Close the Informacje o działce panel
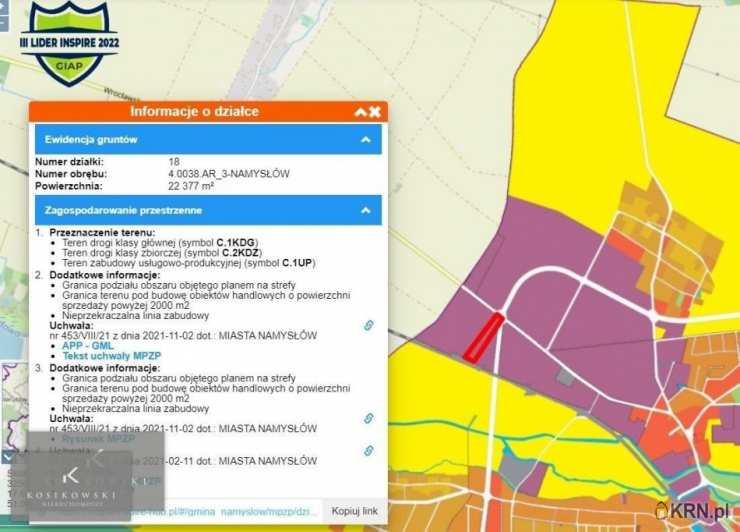This screenshot has height=532, width=740. tap(375, 112)
